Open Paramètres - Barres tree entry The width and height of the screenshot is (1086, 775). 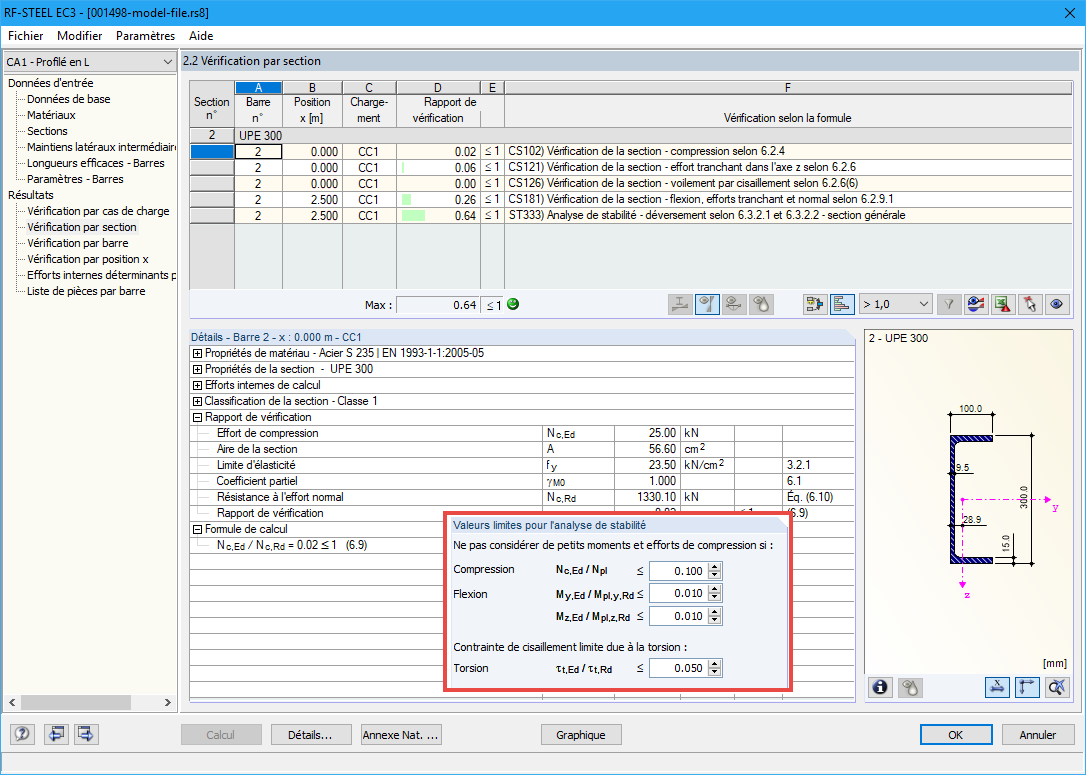(x=75, y=179)
